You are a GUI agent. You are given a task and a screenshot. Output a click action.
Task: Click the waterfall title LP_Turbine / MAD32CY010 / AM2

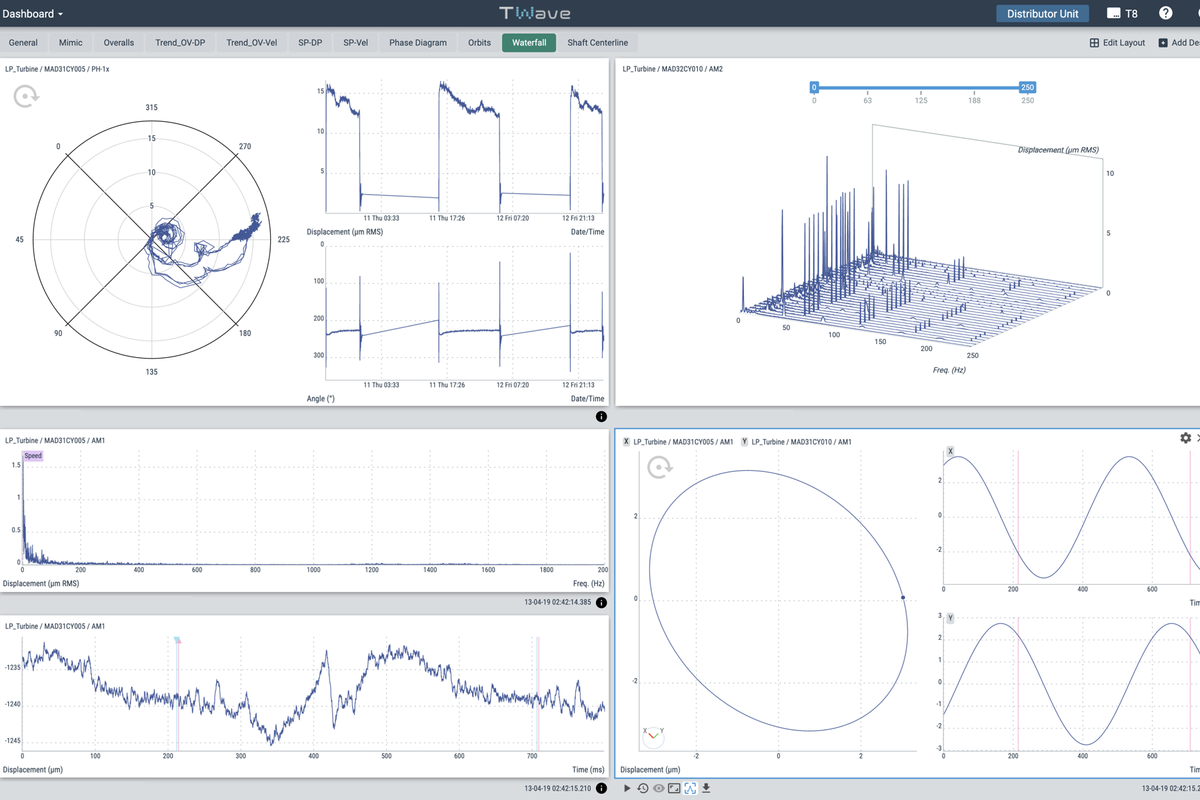675,69
